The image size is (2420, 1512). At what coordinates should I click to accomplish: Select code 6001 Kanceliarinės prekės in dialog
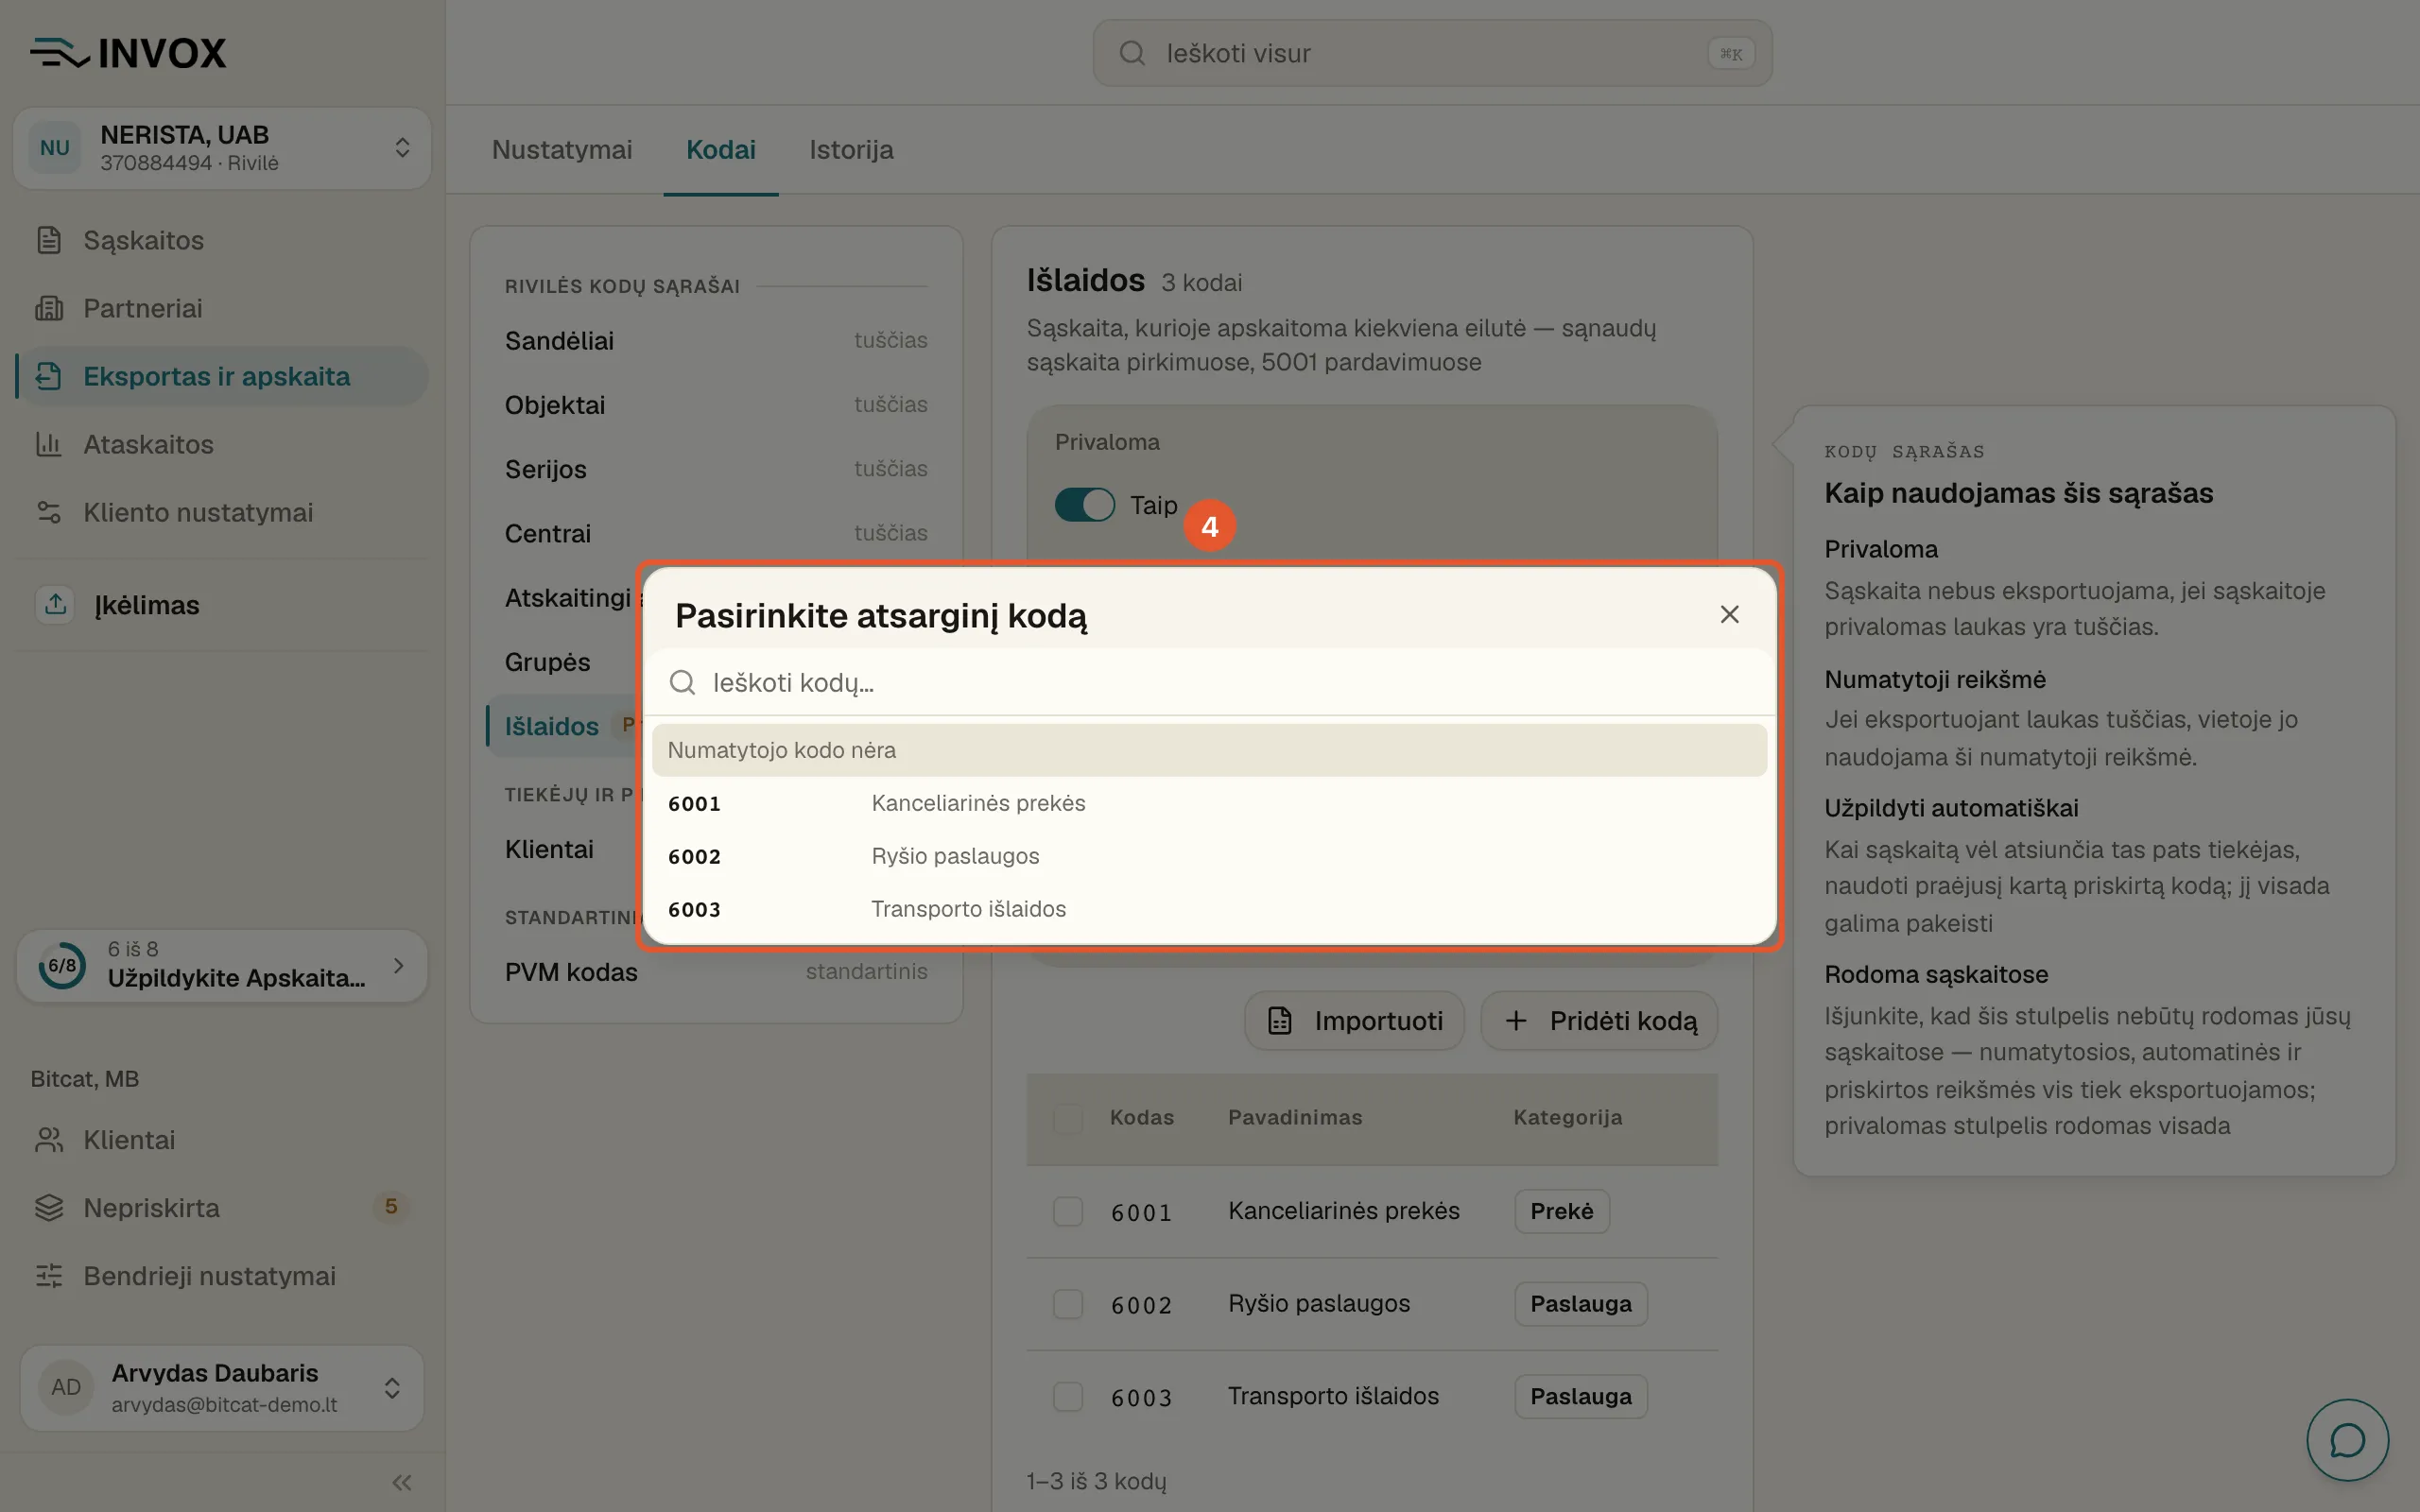pyautogui.click(x=1209, y=803)
